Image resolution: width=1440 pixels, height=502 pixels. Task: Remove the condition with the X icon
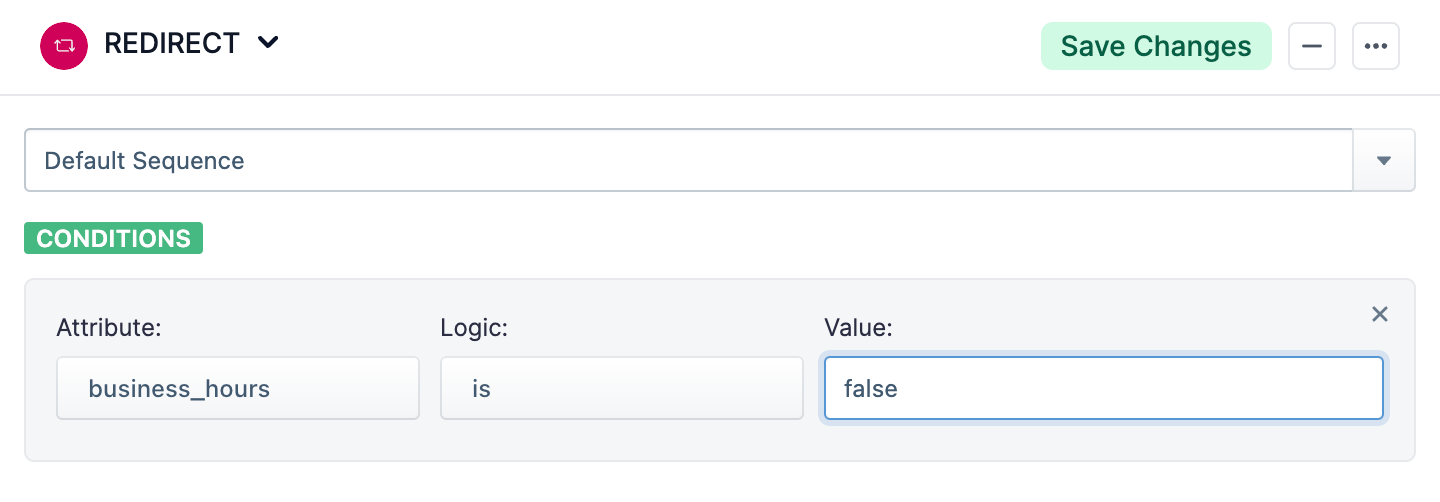pyautogui.click(x=1380, y=314)
